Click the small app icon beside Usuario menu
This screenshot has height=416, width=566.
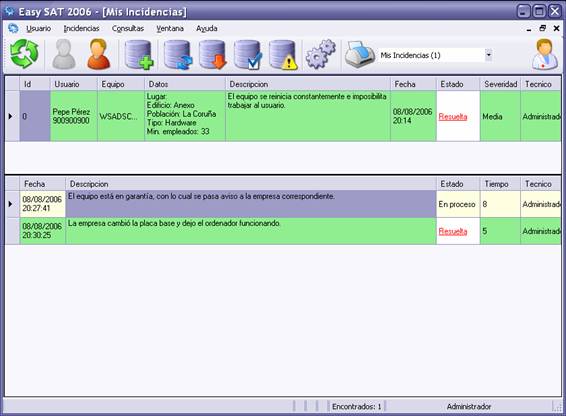coord(13,28)
